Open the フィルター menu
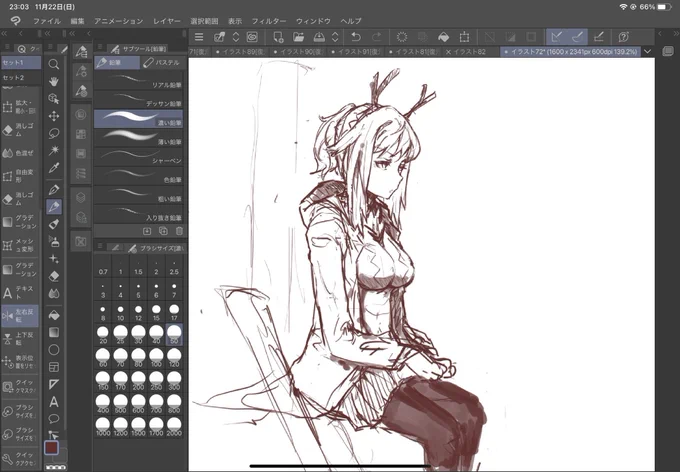The width and height of the screenshot is (680, 472). (269, 21)
